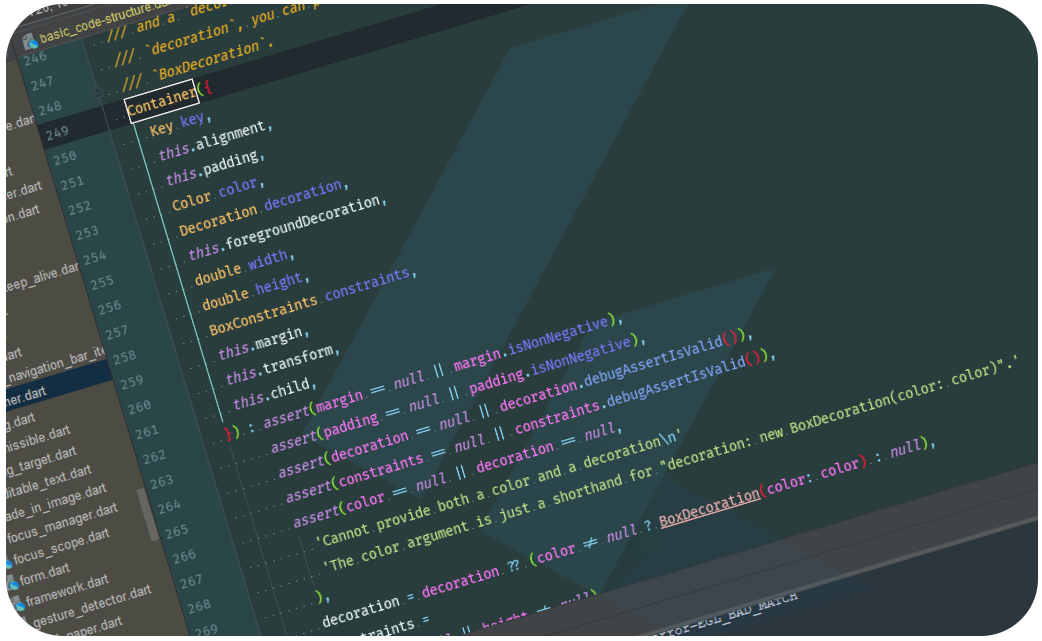1042x641 pixels.
Task: Open the fade_in_image.dart file entry
Action: [x=56, y=502]
